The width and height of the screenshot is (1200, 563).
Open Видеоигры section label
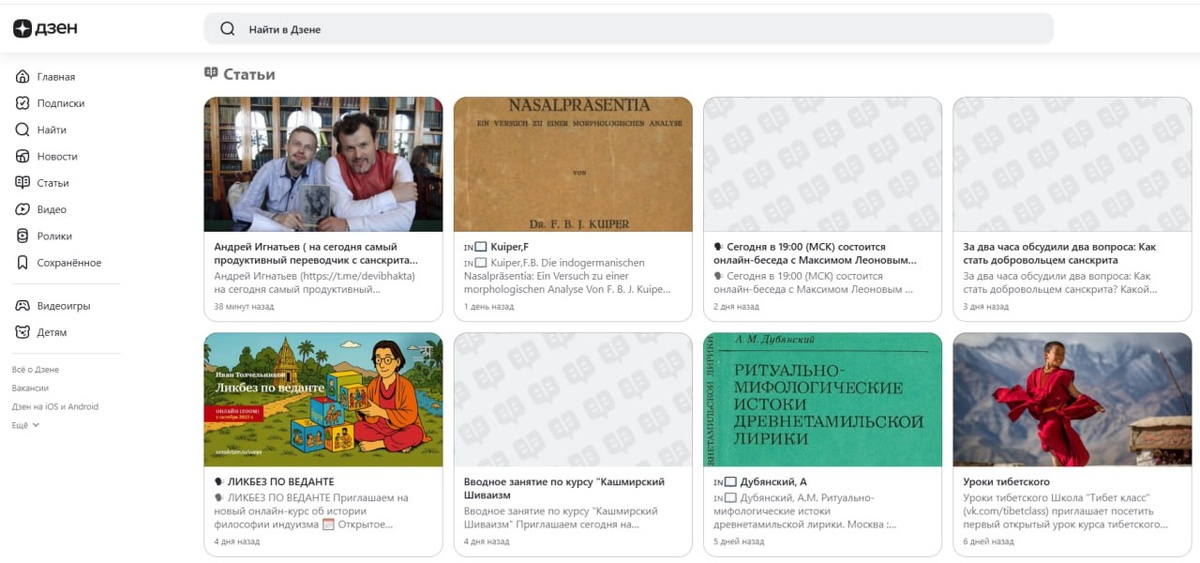point(63,306)
